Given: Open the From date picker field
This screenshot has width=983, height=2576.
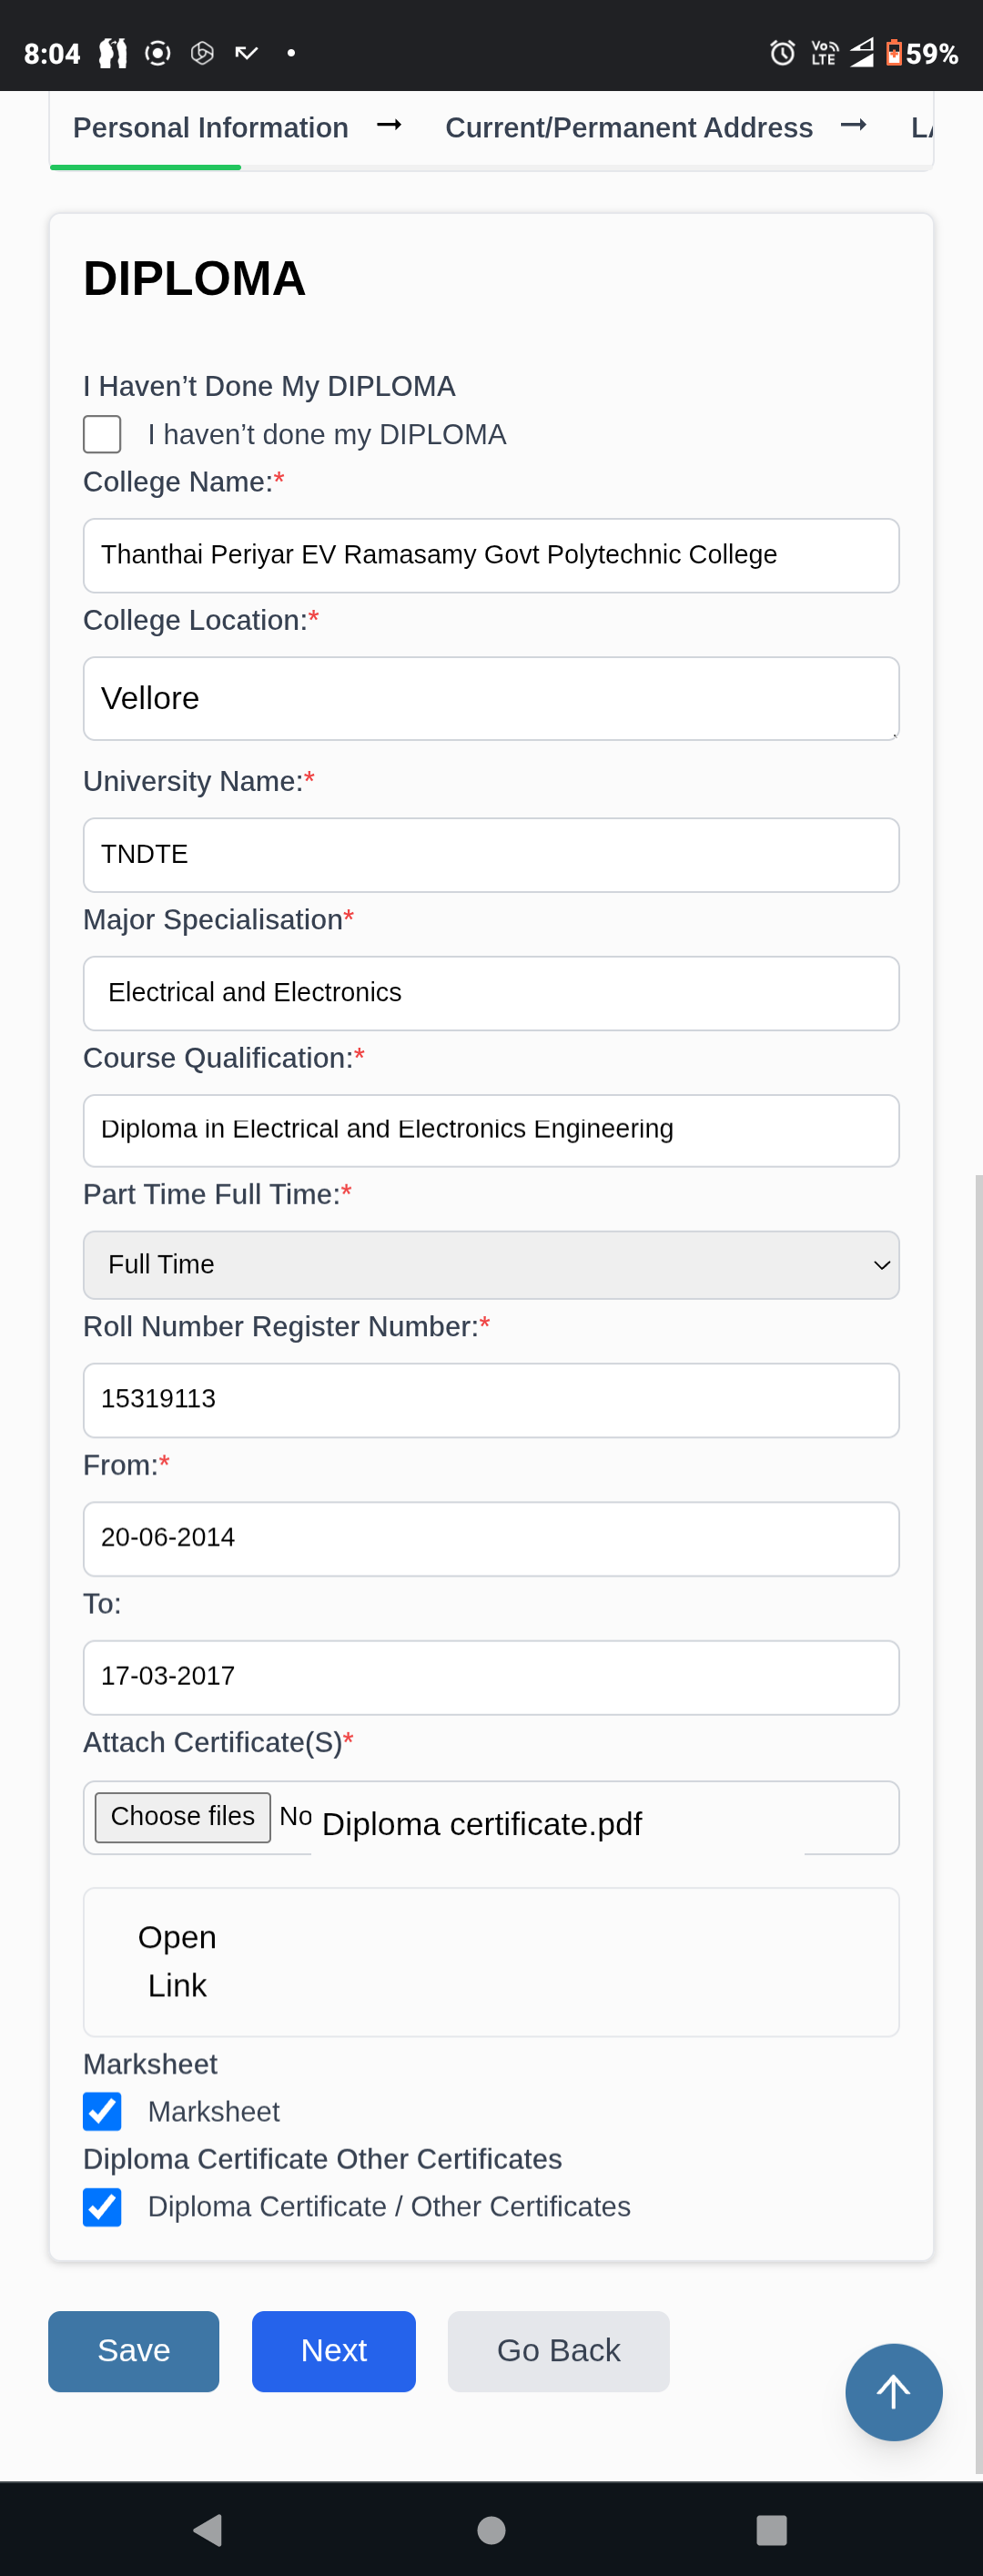Looking at the screenshot, I should [x=491, y=1538].
